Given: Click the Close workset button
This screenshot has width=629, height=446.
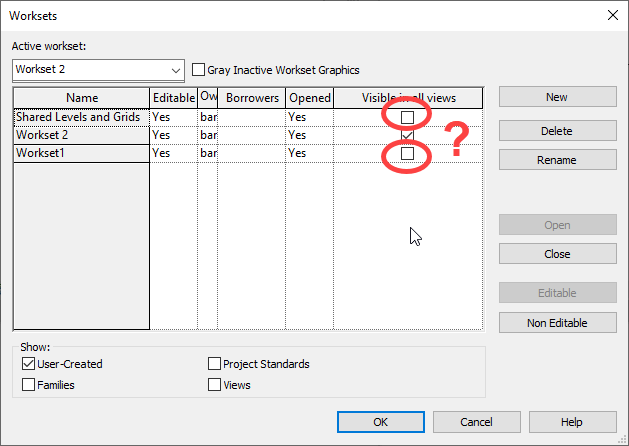Looking at the screenshot, I should click(x=558, y=254).
